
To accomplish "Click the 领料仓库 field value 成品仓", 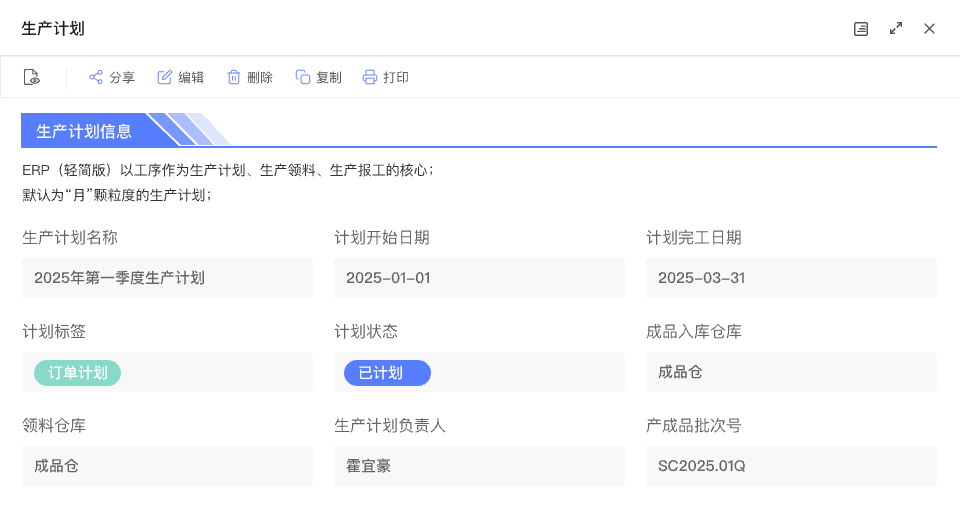I will pos(167,466).
